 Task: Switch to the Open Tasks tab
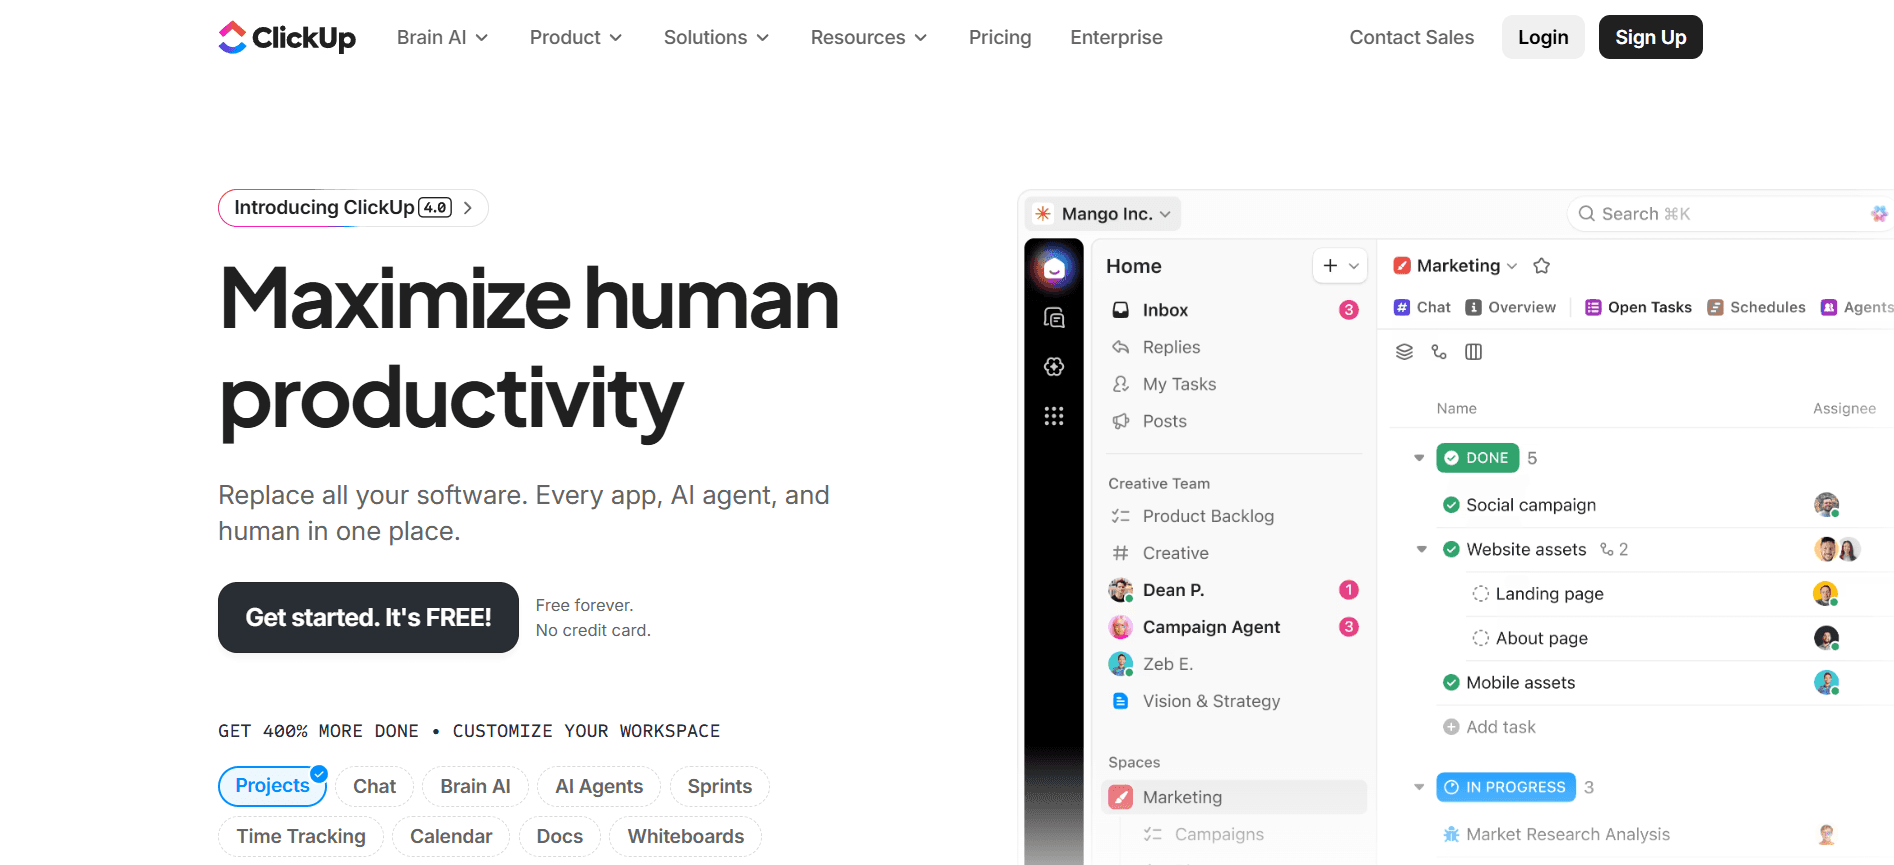click(x=1638, y=307)
